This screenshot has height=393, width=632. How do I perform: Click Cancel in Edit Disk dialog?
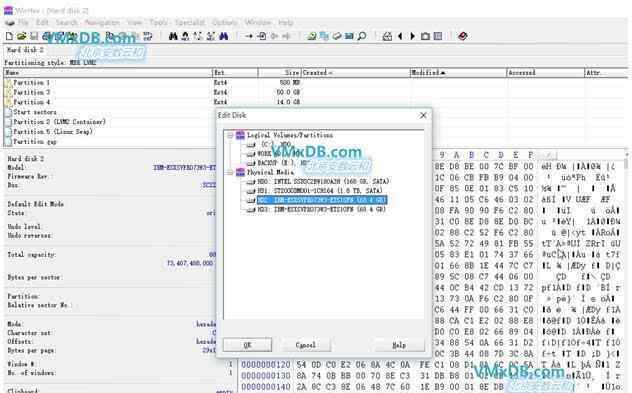coord(306,345)
